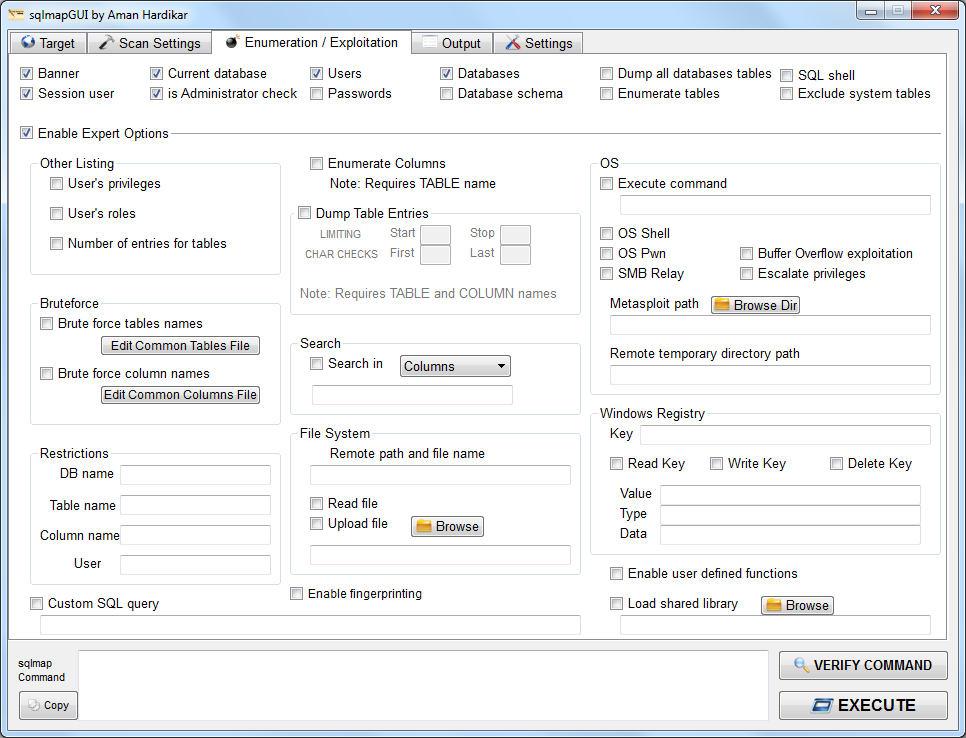Check the Read Key option

coord(617,463)
